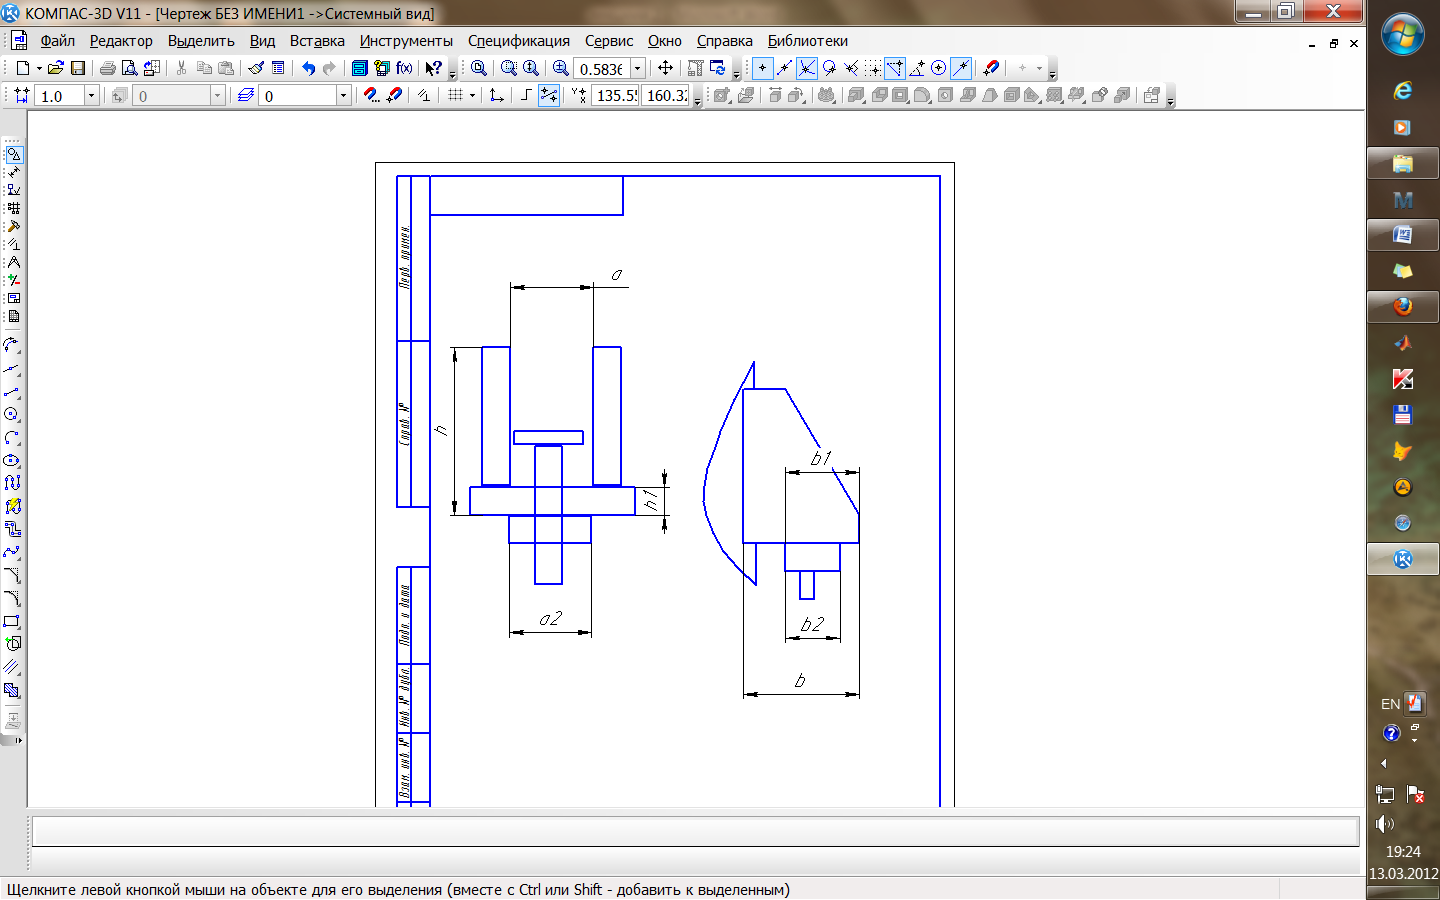Toggle the Nearest point snap button
The width and height of the screenshot is (1440, 900).
tap(762, 68)
